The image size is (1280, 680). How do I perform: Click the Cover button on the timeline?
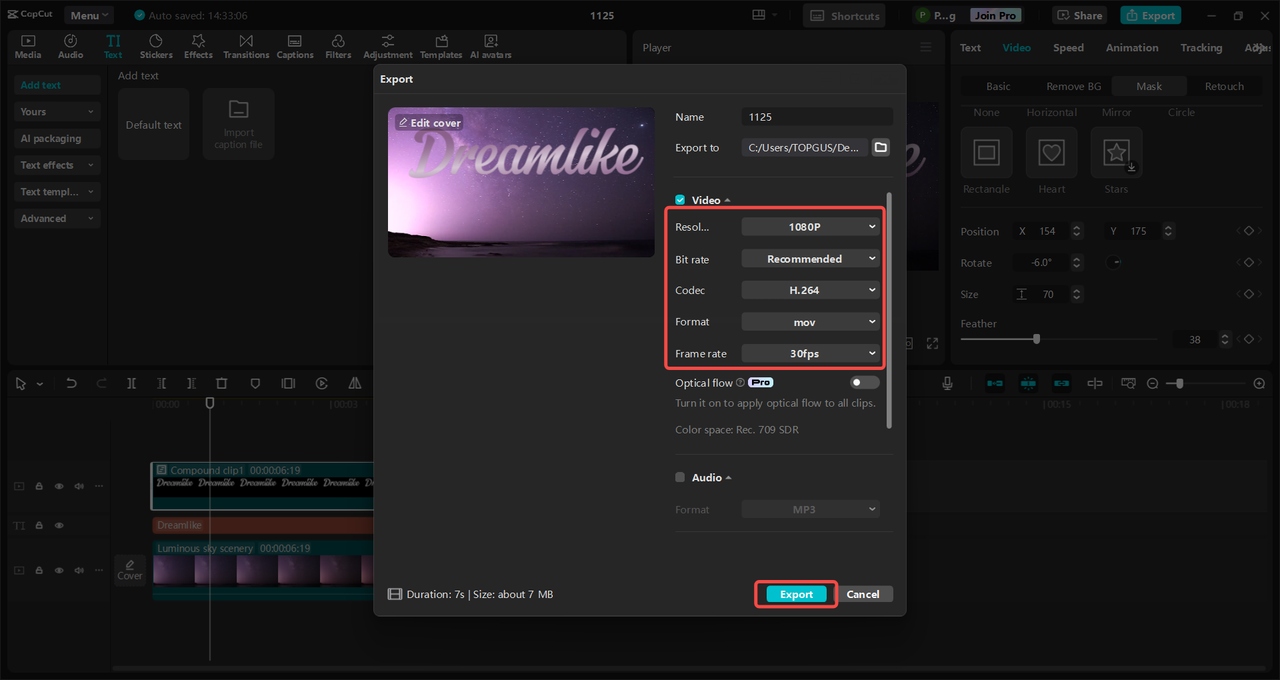point(130,569)
